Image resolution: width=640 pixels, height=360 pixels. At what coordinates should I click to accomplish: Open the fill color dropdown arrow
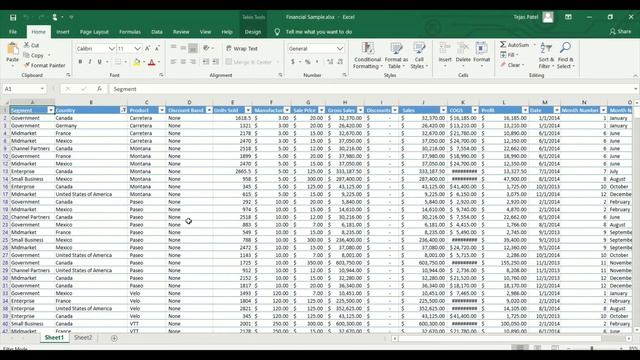(144, 62)
